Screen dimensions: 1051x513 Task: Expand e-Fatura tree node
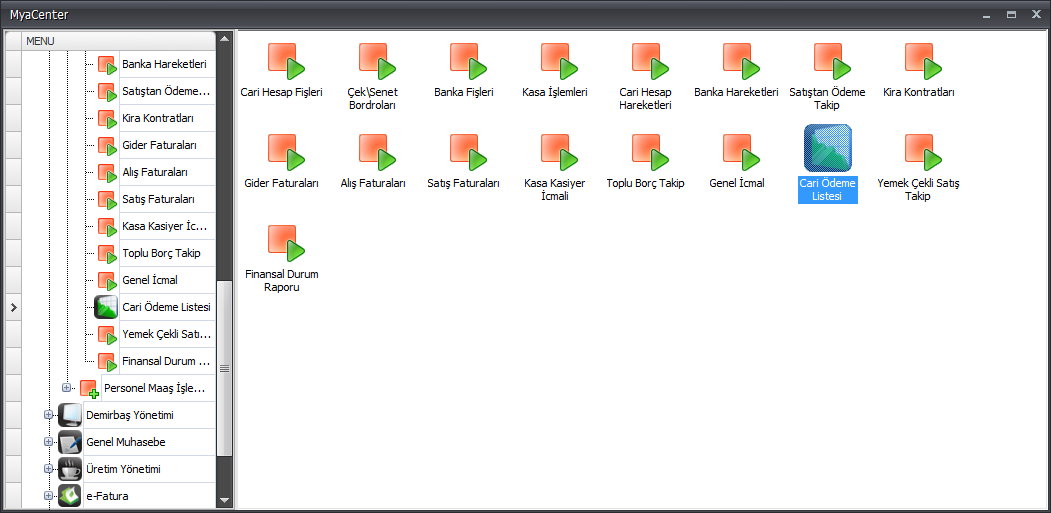tap(48, 496)
